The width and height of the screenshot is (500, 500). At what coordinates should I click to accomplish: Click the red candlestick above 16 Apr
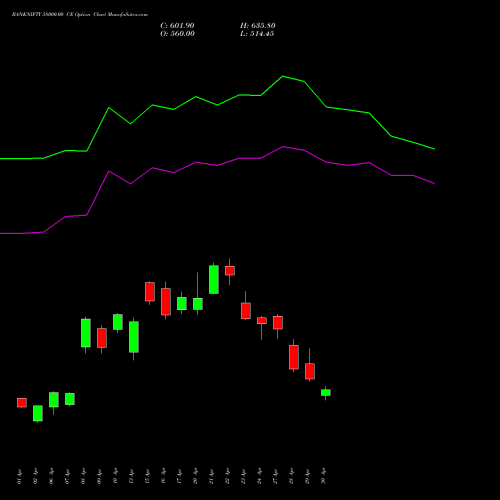coord(166,302)
